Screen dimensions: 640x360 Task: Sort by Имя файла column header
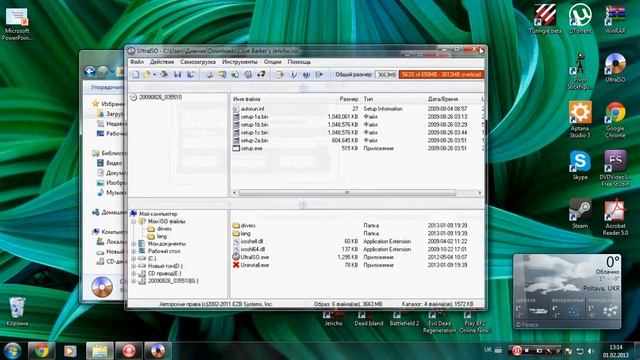[x=247, y=99]
